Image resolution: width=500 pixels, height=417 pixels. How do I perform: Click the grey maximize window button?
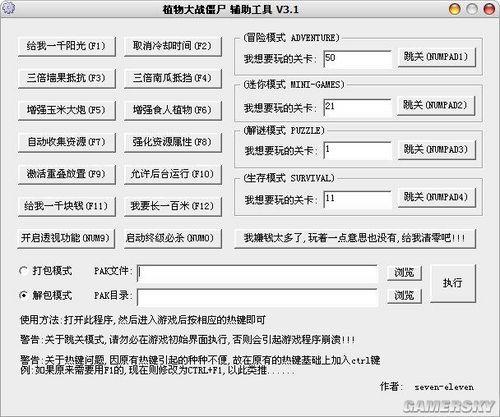(472, 9)
